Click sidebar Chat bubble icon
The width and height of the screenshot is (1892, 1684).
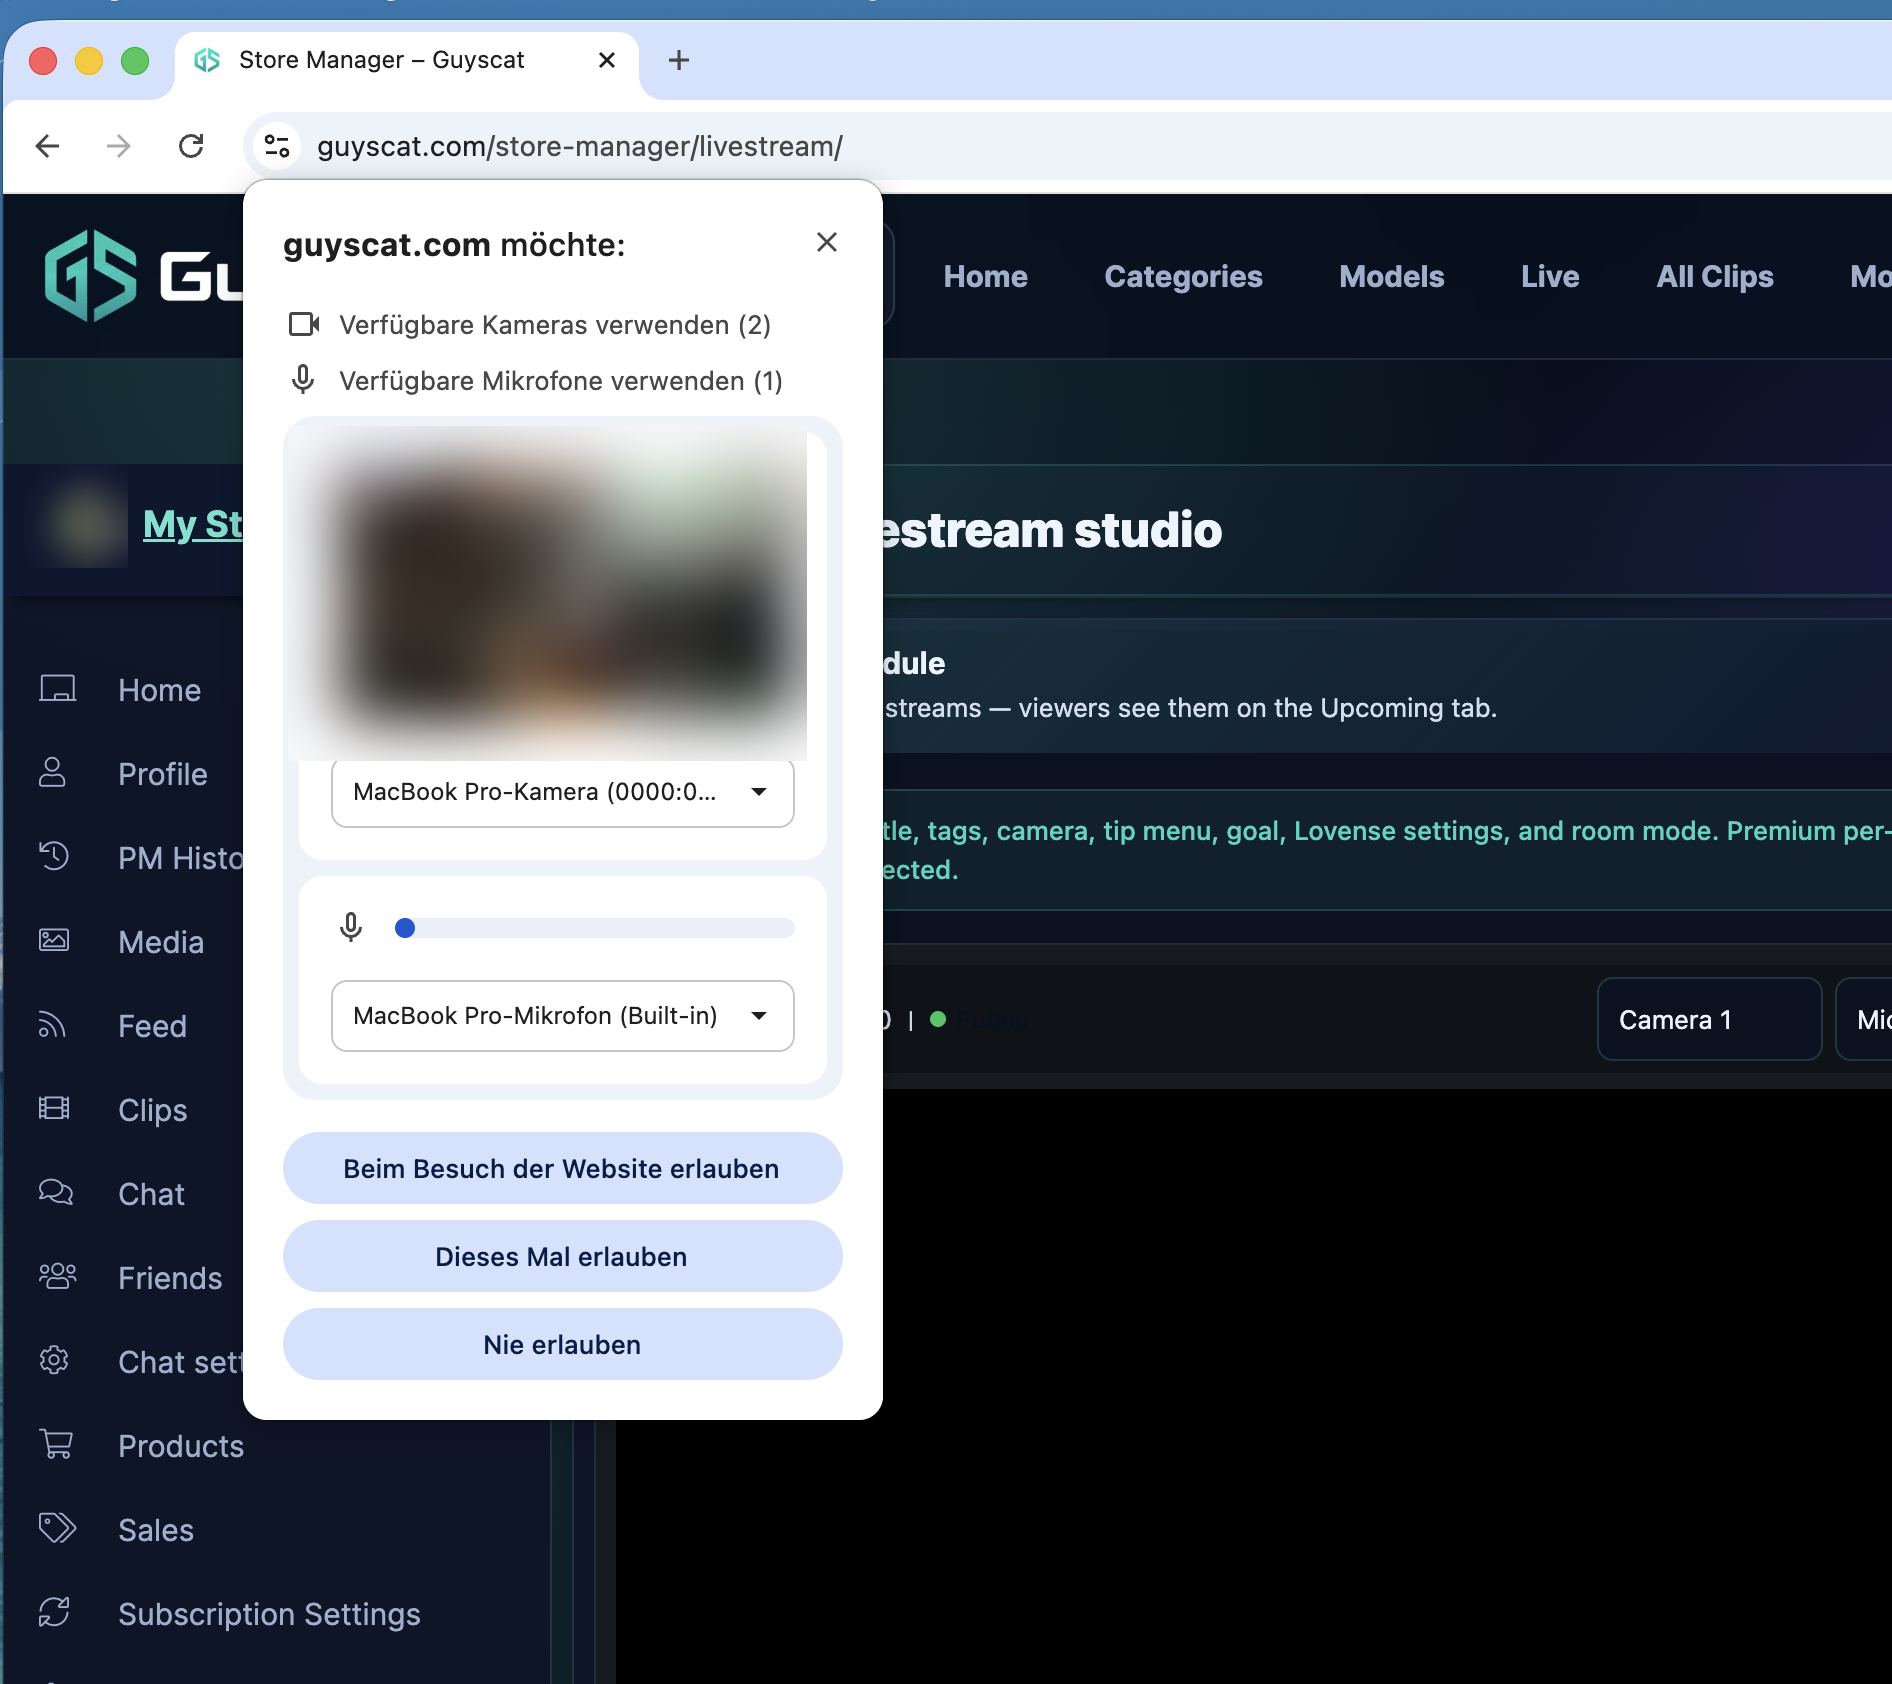(56, 1192)
